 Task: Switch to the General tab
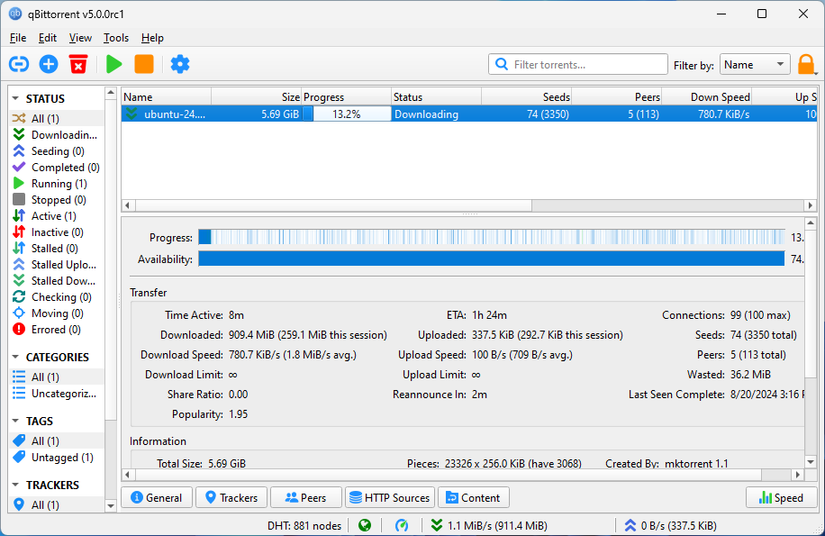click(156, 498)
